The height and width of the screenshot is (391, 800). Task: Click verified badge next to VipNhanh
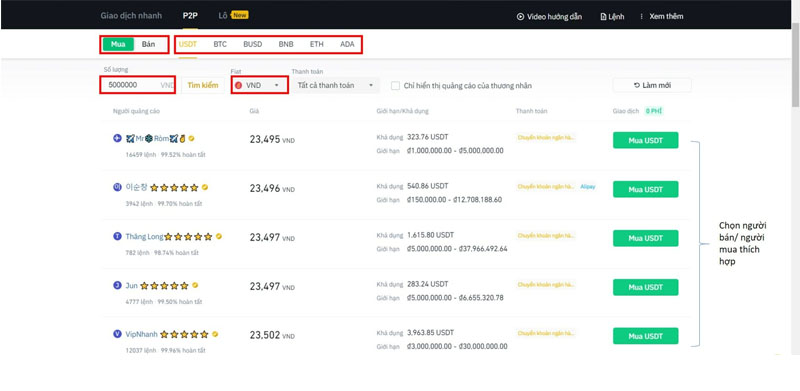click(215, 334)
